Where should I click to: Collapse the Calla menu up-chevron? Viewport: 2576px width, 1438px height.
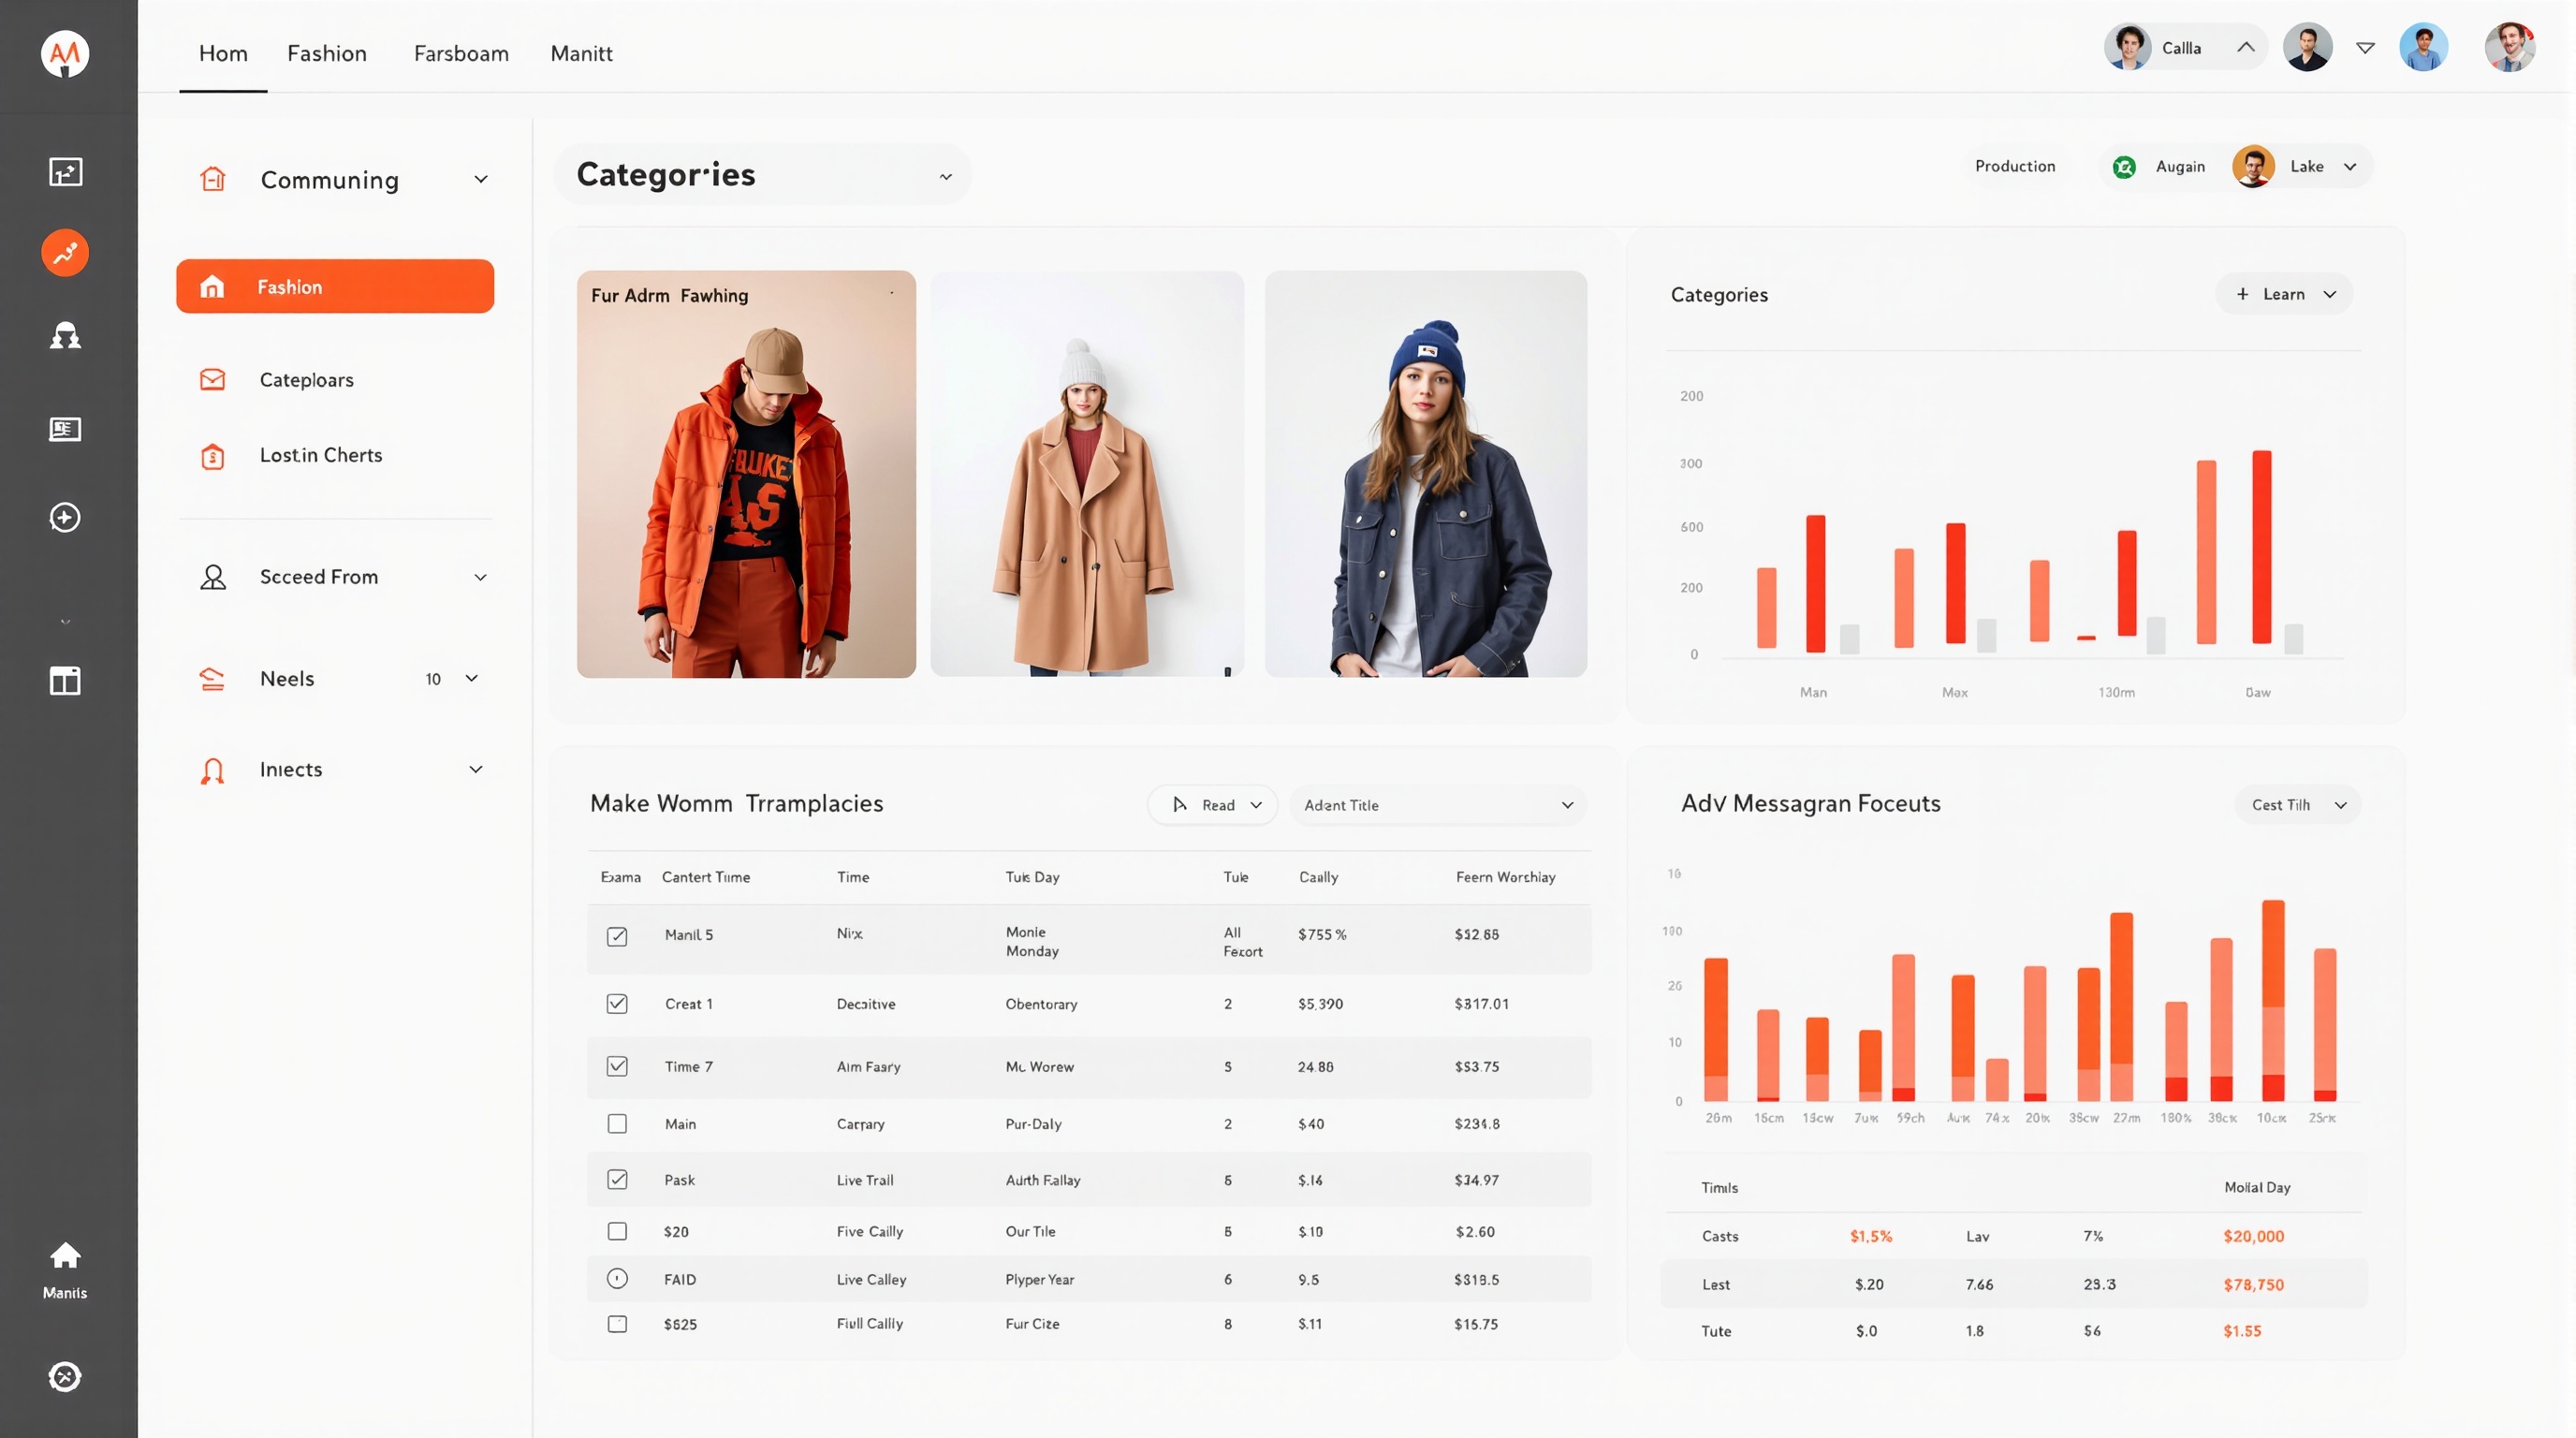pos(2245,47)
